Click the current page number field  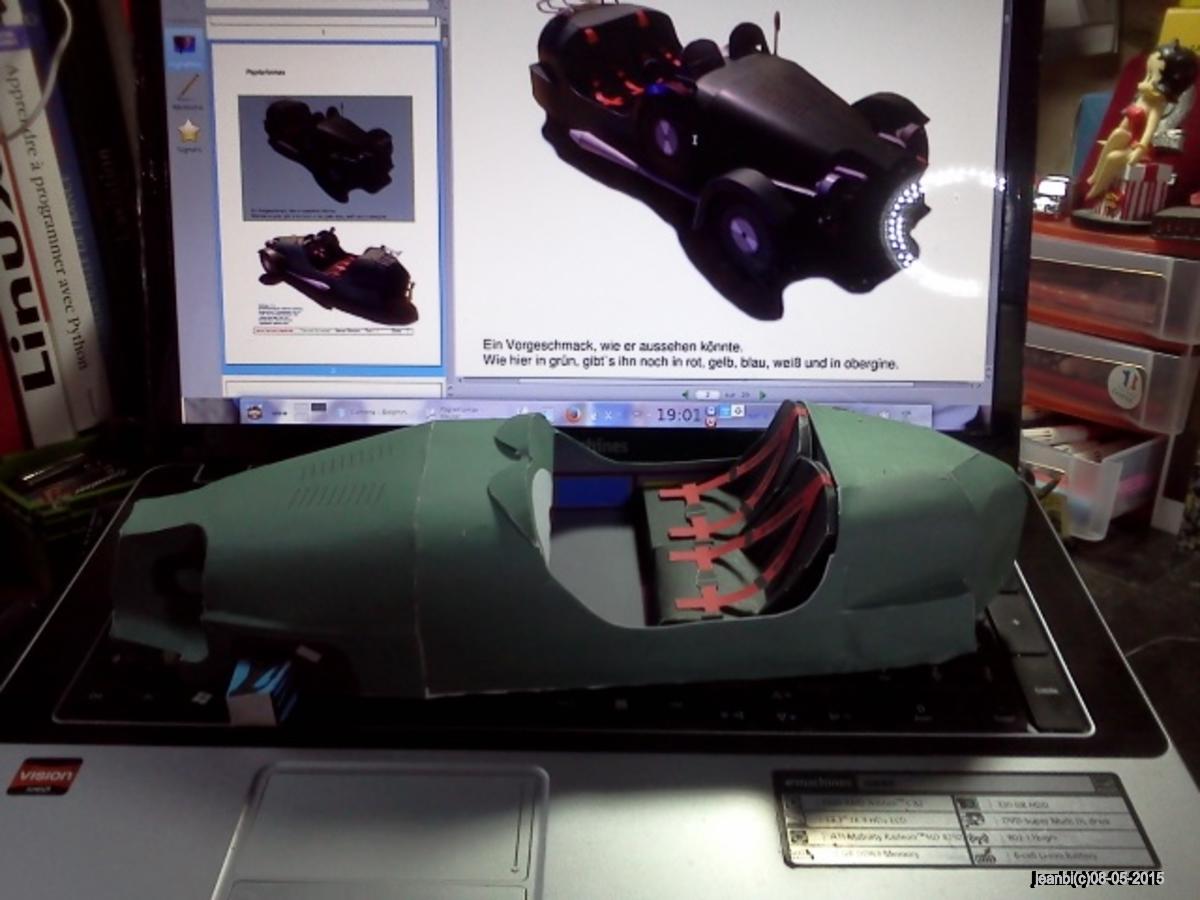(708, 395)
